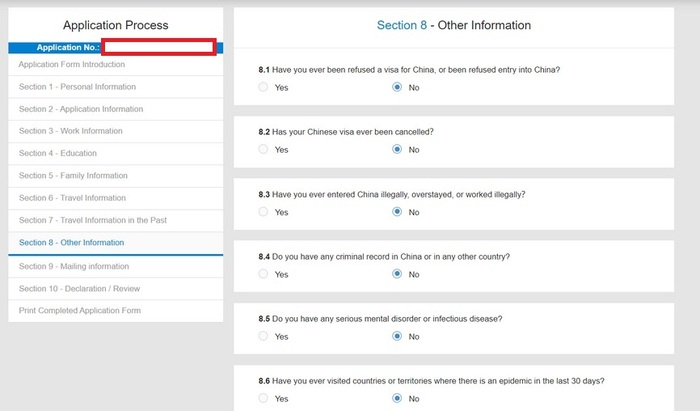
Task: Choose No for cancelled Chinese visa question
Action: click(x=397, y=149)
